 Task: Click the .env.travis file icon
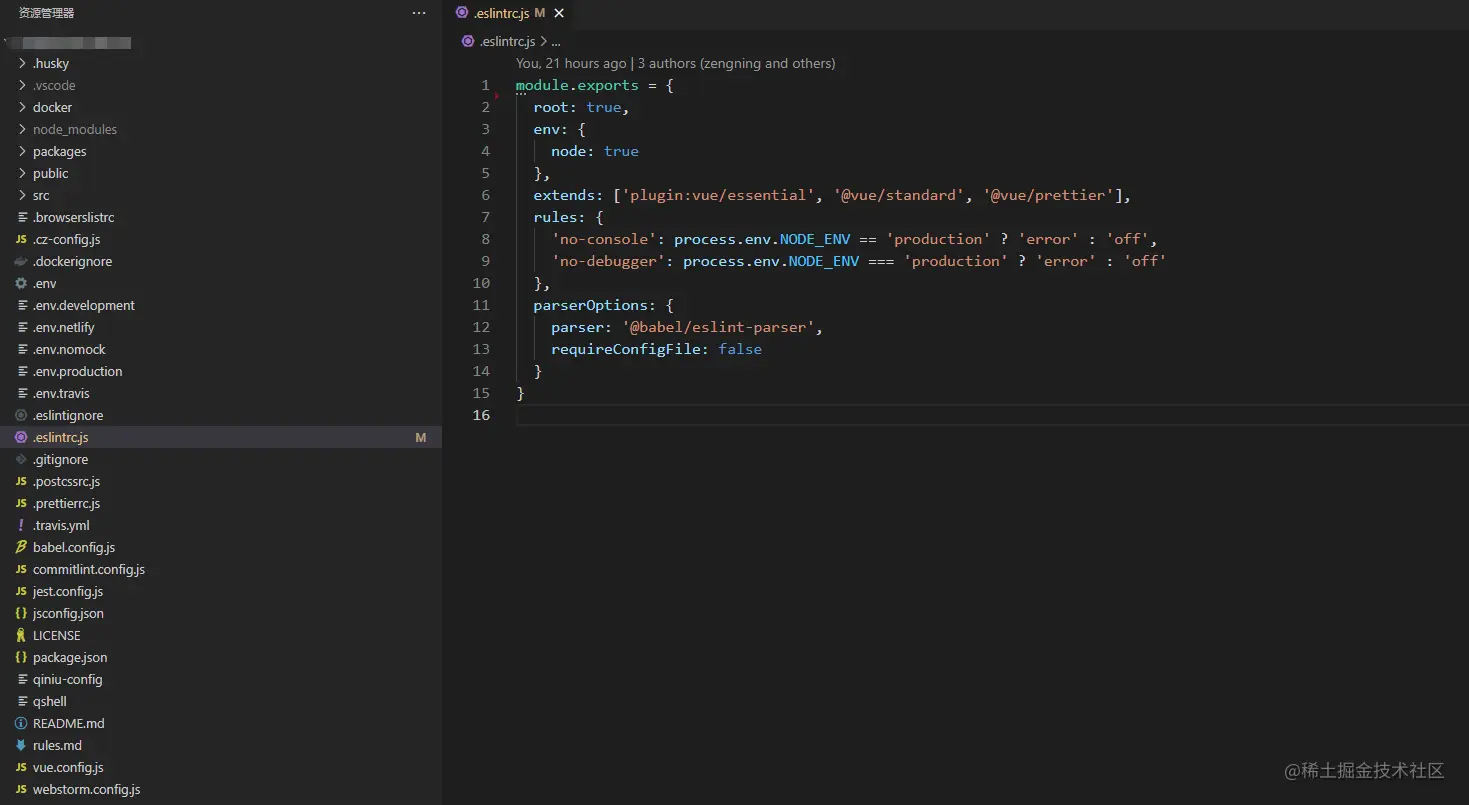click(x=22, y=393)
